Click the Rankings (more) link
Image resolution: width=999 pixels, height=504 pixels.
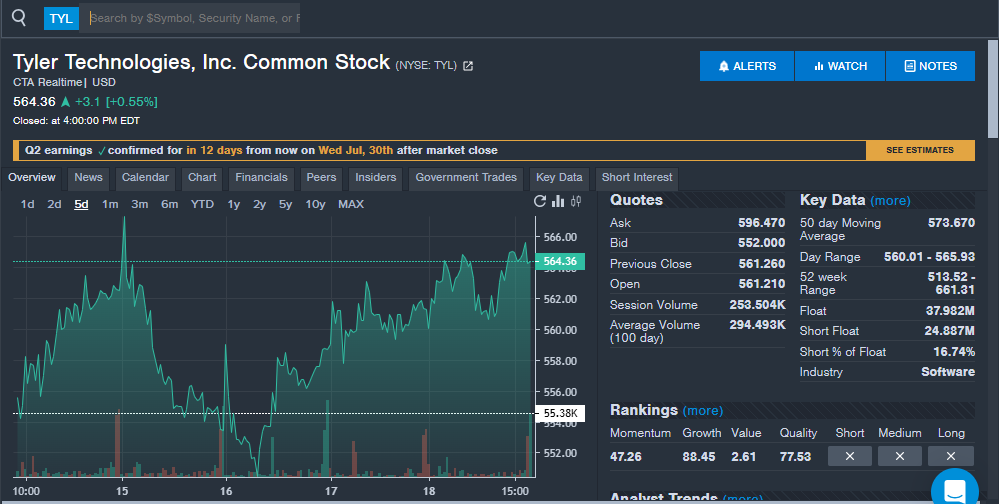tap(703, 410)
